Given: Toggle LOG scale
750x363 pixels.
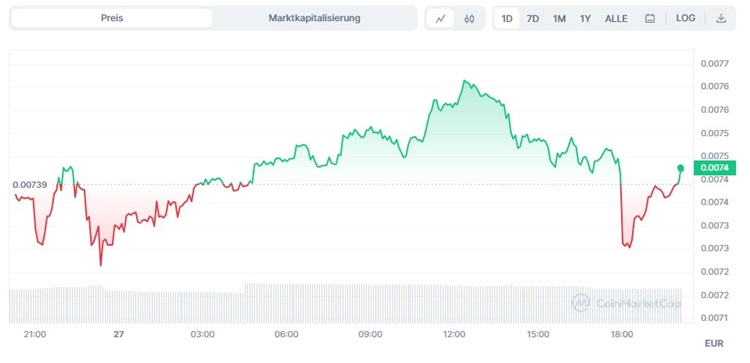Looking at the screenshot, I should point(685,18).
